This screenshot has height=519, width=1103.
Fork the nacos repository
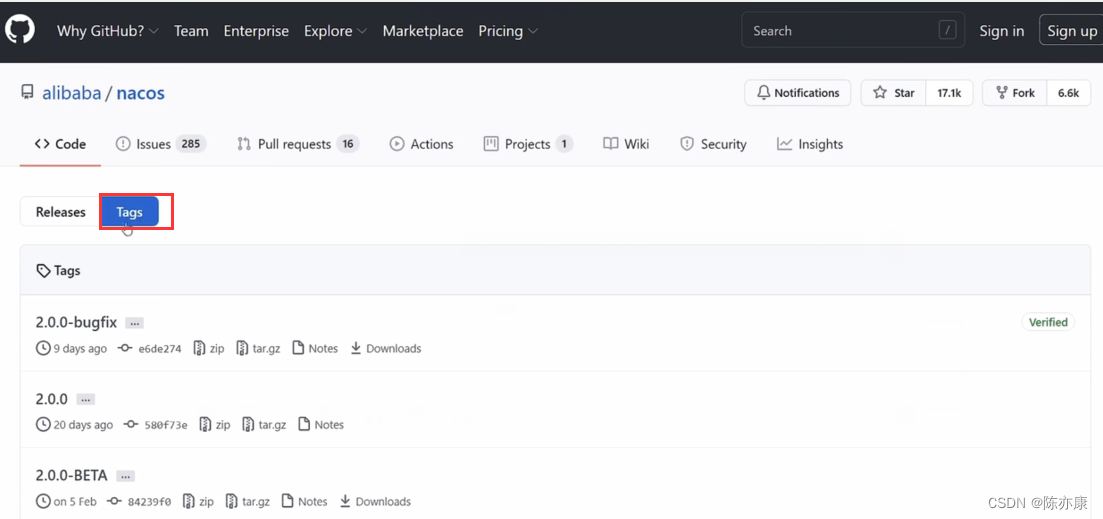pos(1015,93)
